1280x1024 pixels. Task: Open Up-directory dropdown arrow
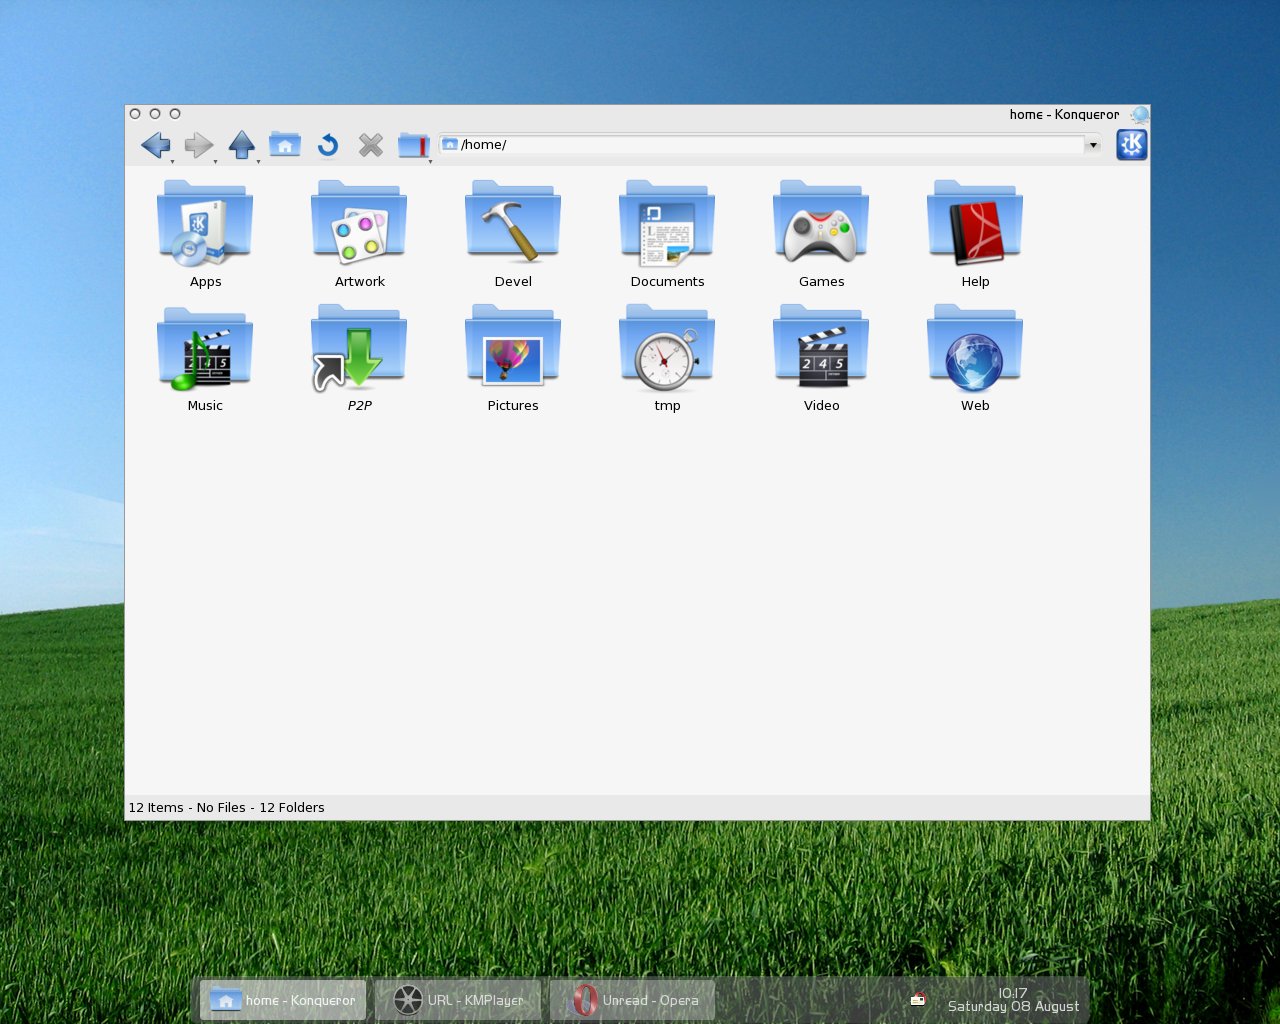[258, 161]
